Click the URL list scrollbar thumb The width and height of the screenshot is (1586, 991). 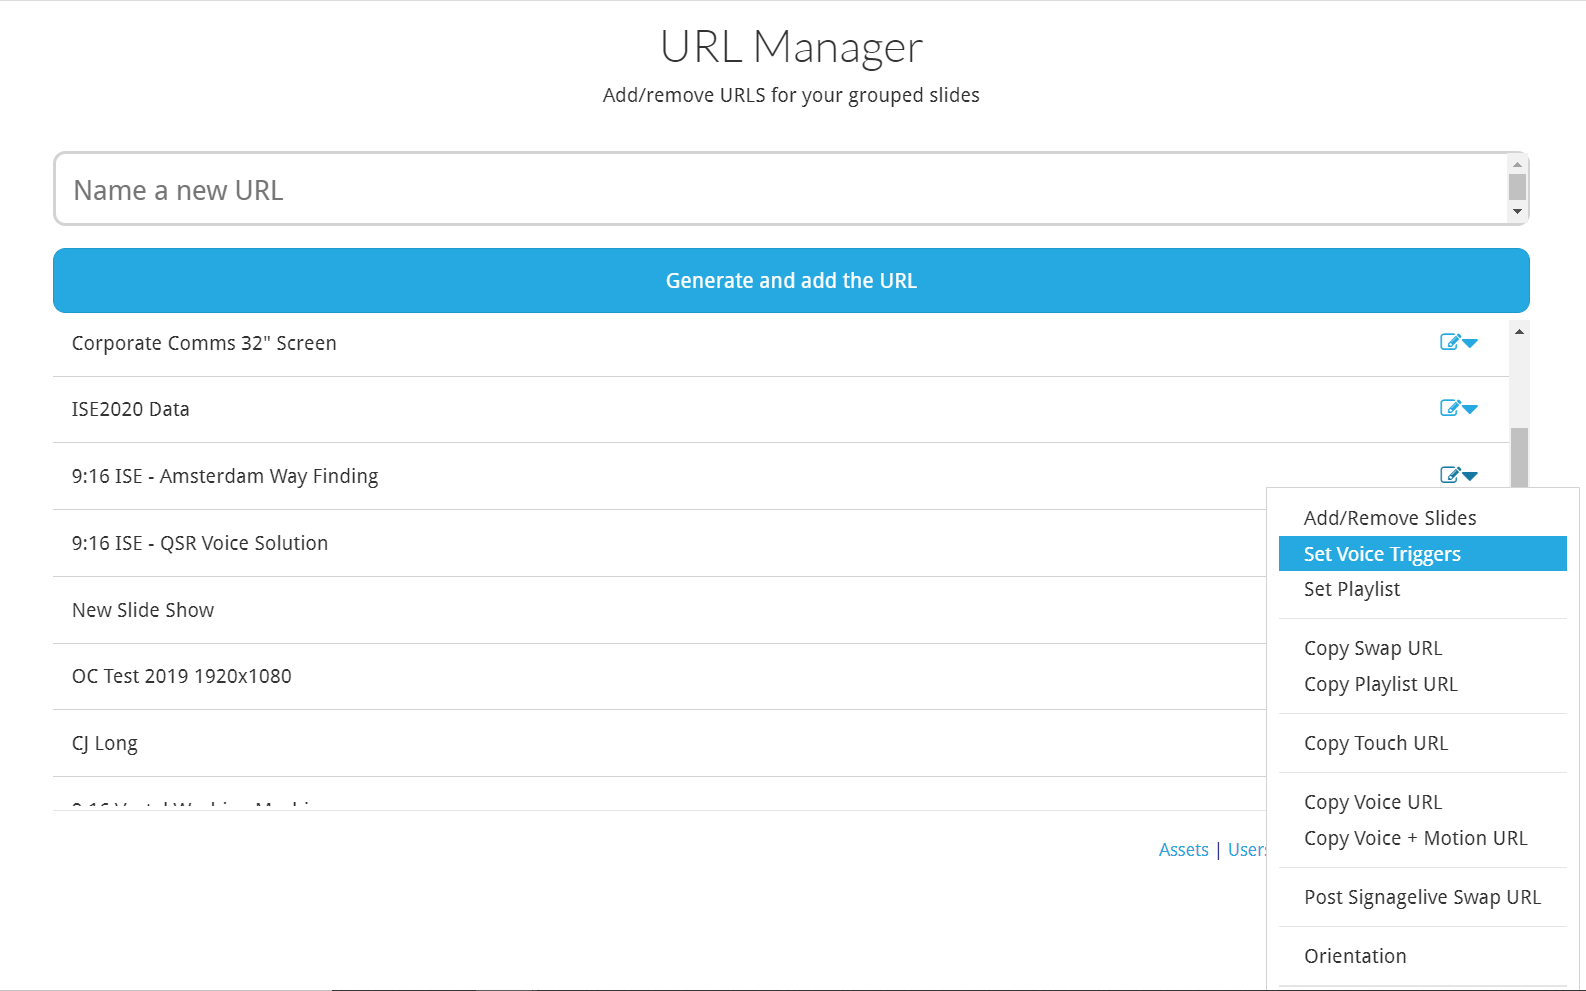click(1519, 457)
